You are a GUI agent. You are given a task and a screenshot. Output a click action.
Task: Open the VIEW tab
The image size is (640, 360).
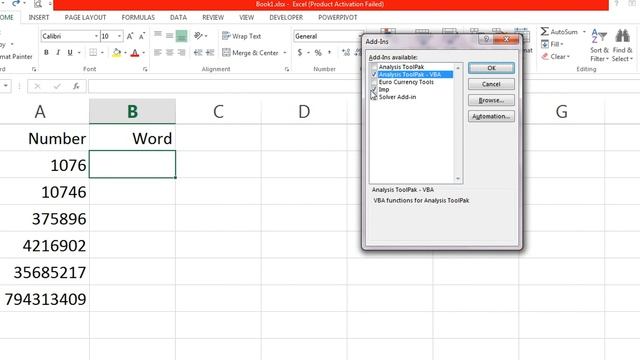tap(247, 18)
